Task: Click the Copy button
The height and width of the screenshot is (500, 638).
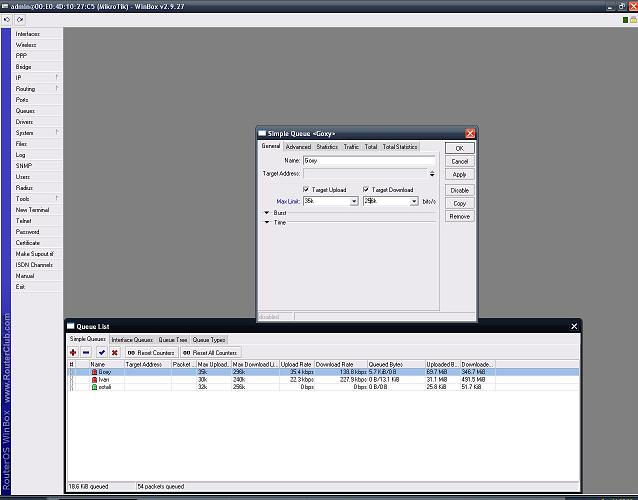Action: (x=459, y=203)
